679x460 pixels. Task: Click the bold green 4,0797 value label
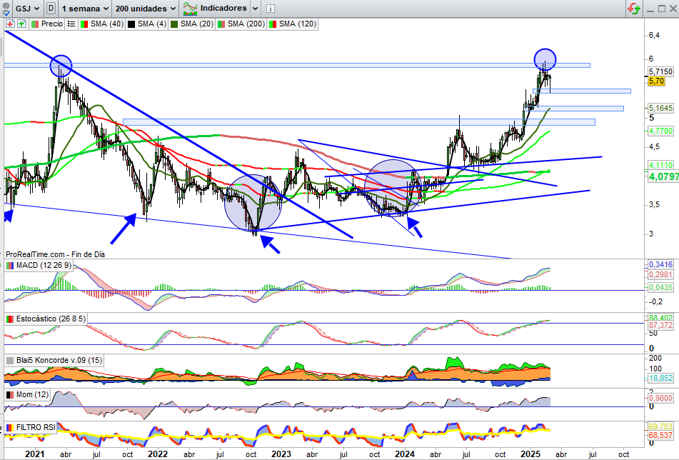(663, 176)
